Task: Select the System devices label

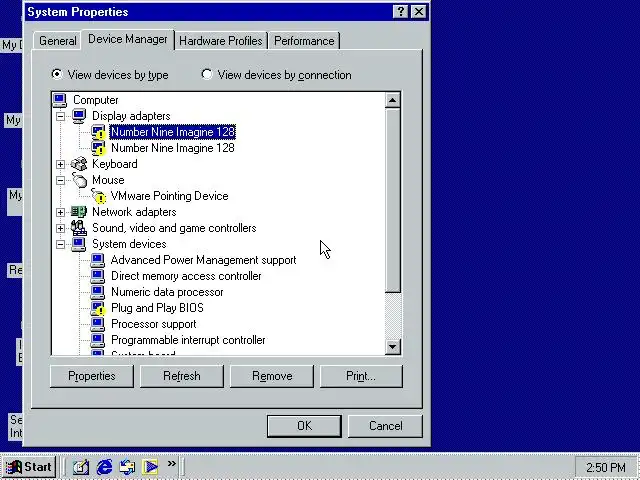Action: tap(129, 244)
